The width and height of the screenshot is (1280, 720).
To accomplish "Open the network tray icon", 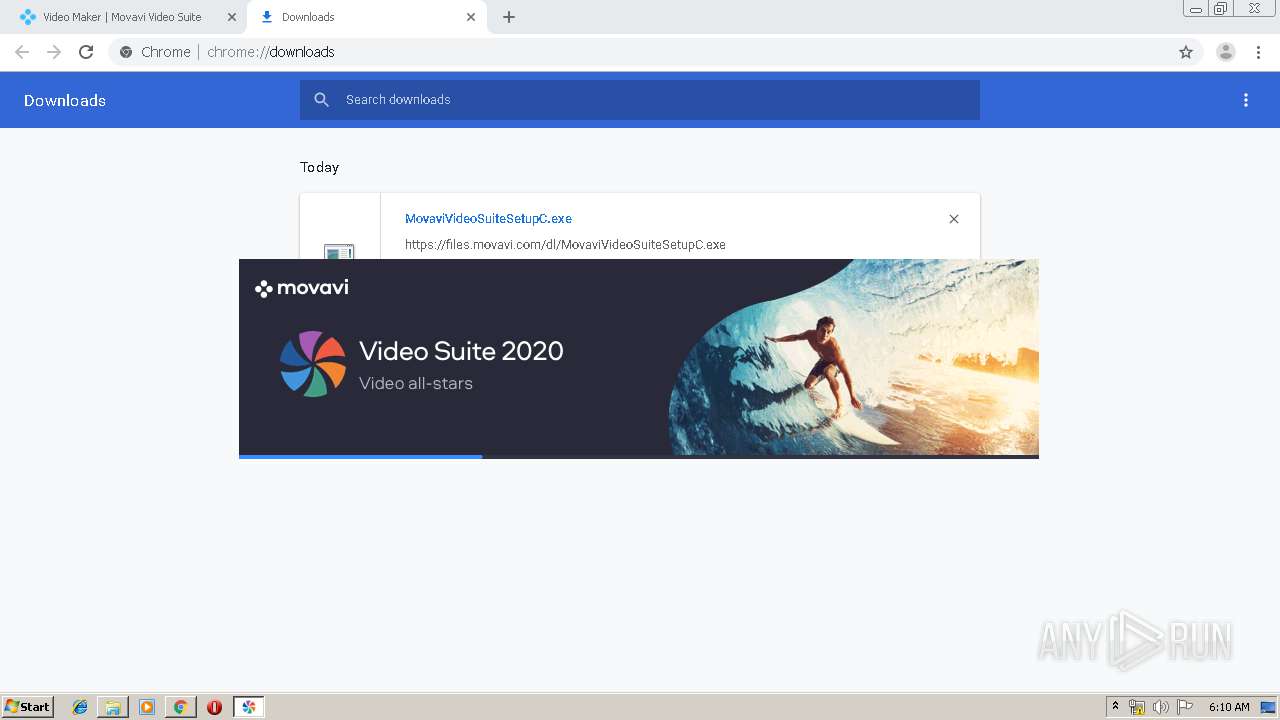I will coord(1137,707).
